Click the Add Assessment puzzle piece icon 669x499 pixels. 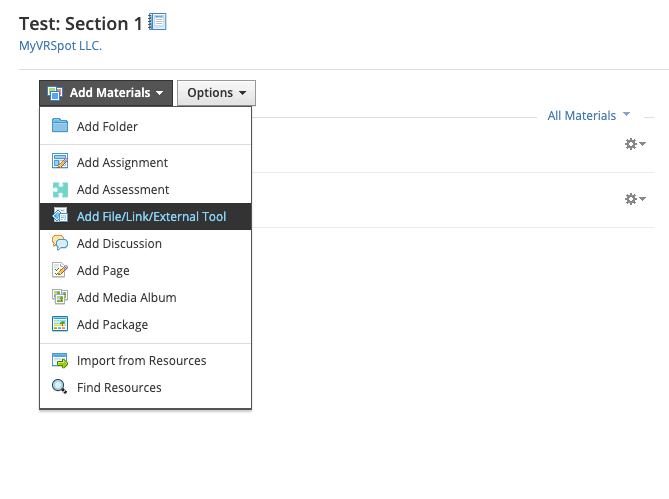point(60,189)
